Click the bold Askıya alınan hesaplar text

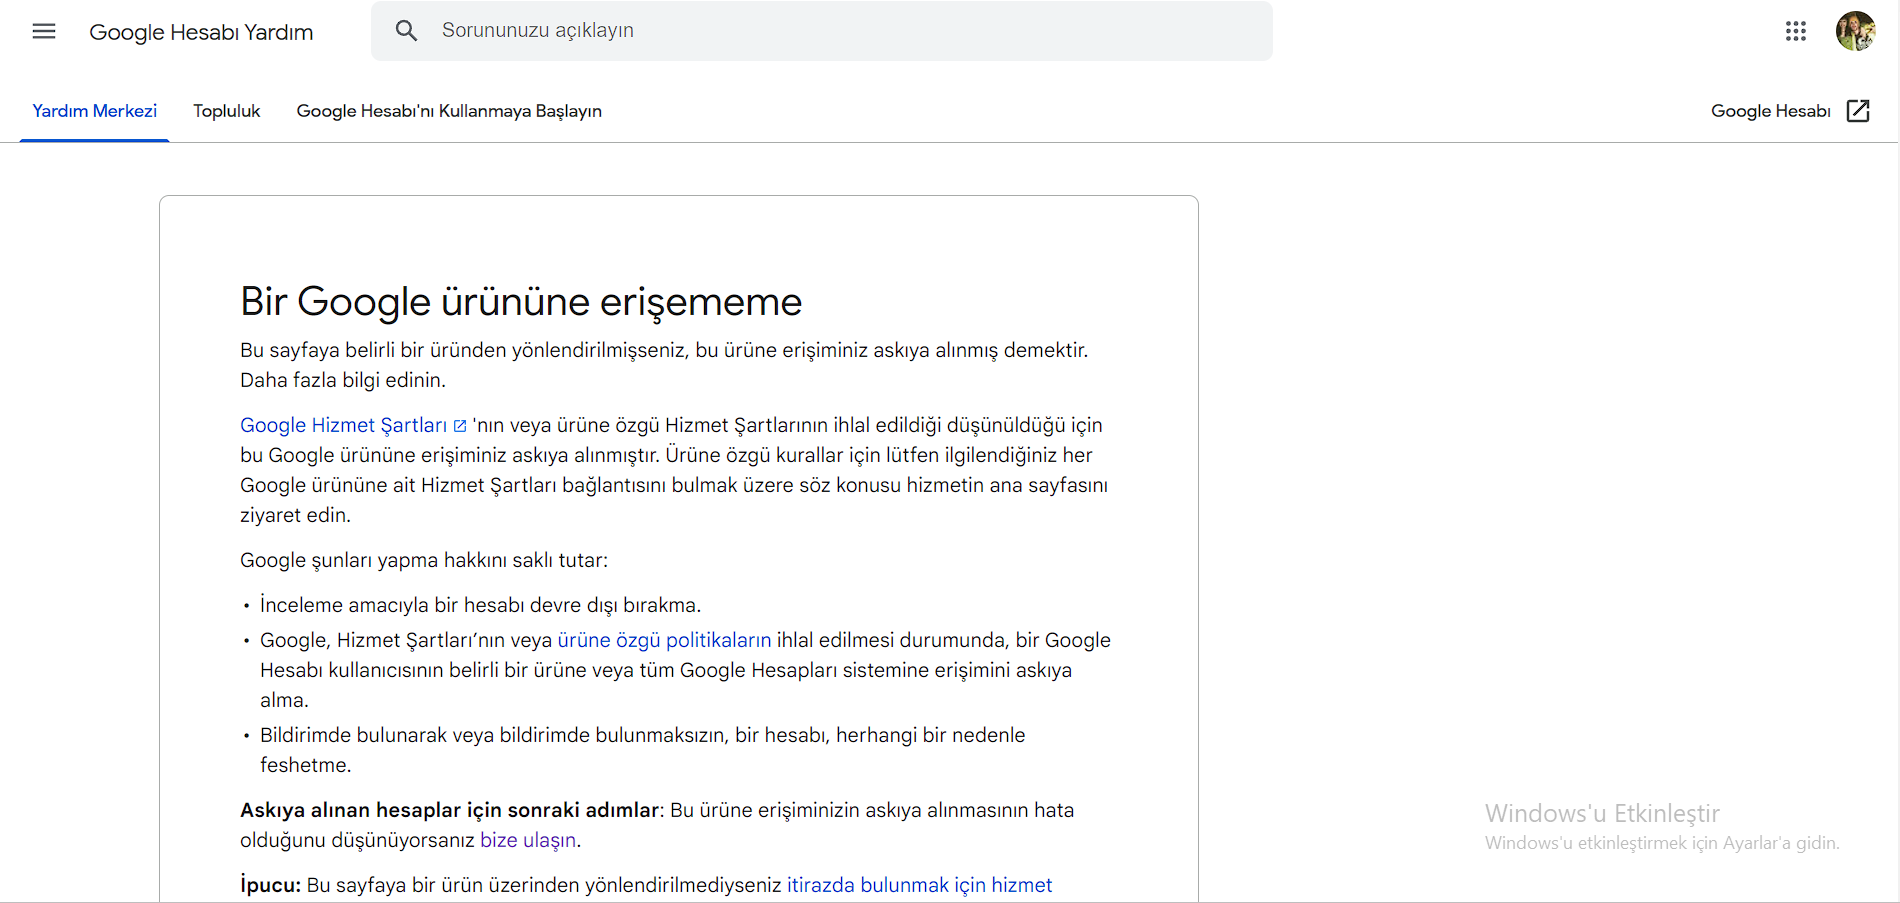(x=450, y=810)
